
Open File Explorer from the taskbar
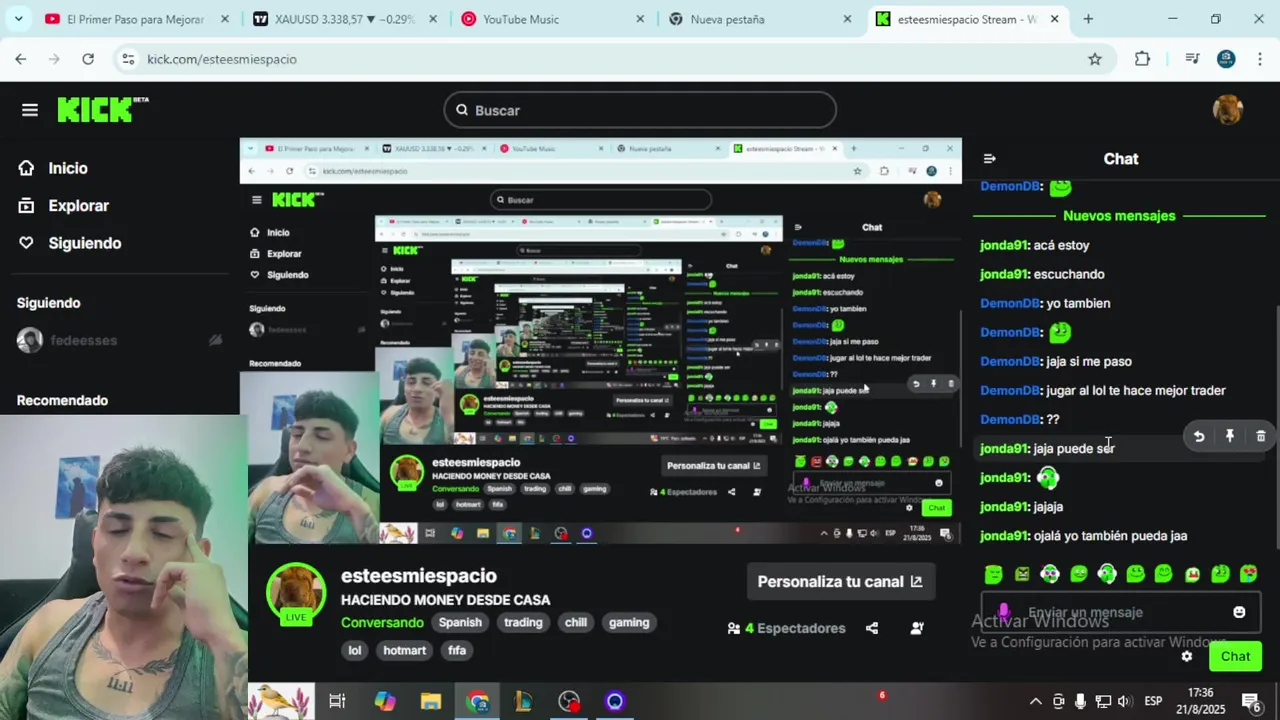pyautogui.click(x=431, y=701)
